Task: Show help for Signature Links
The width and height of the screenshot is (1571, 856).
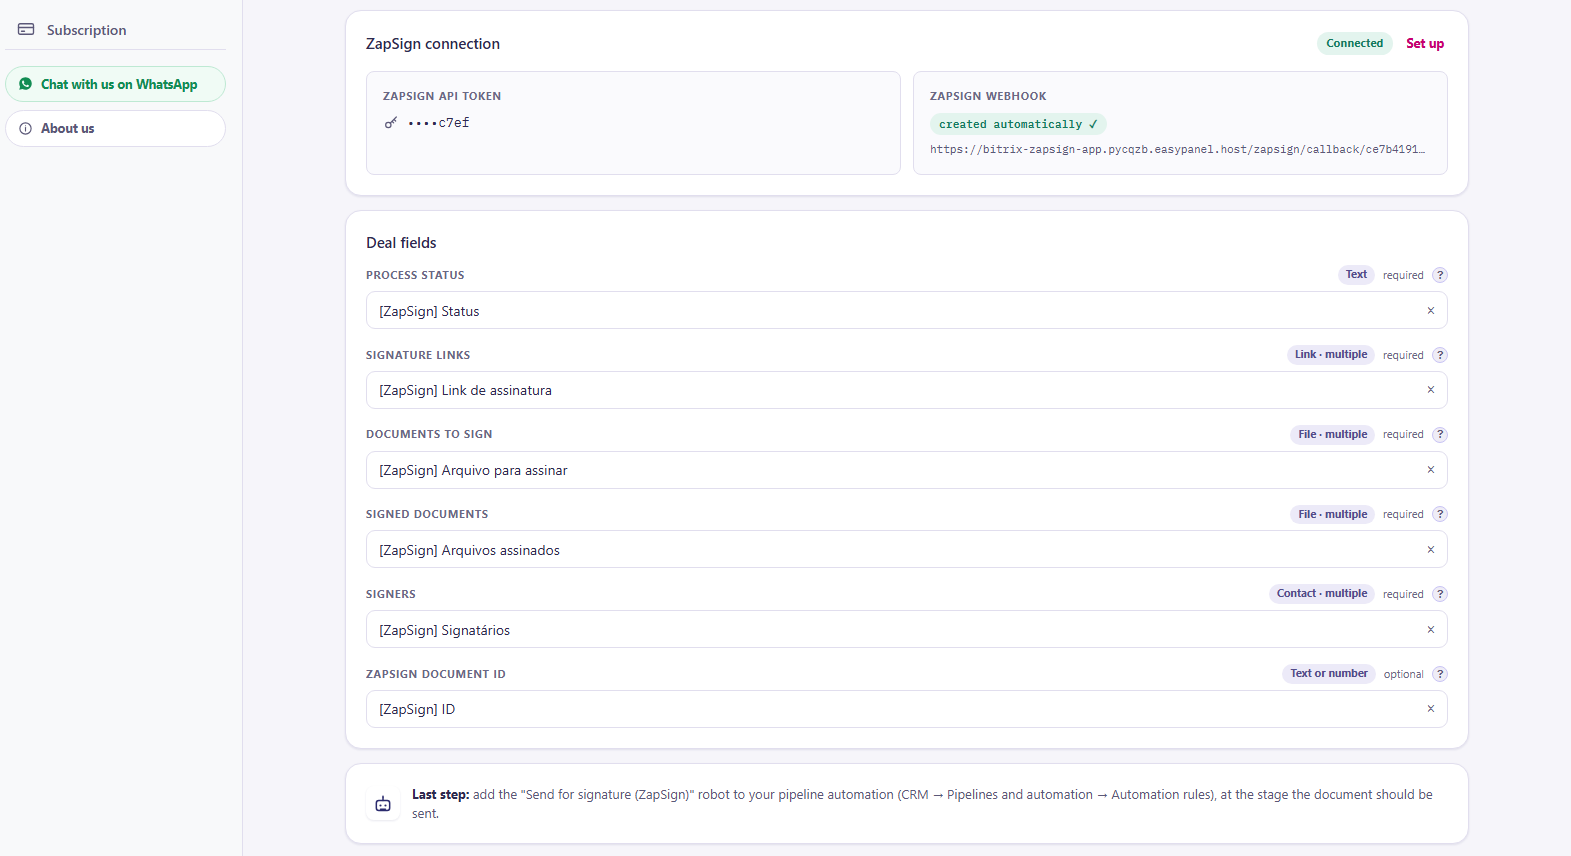Action: coord(1440,355)
